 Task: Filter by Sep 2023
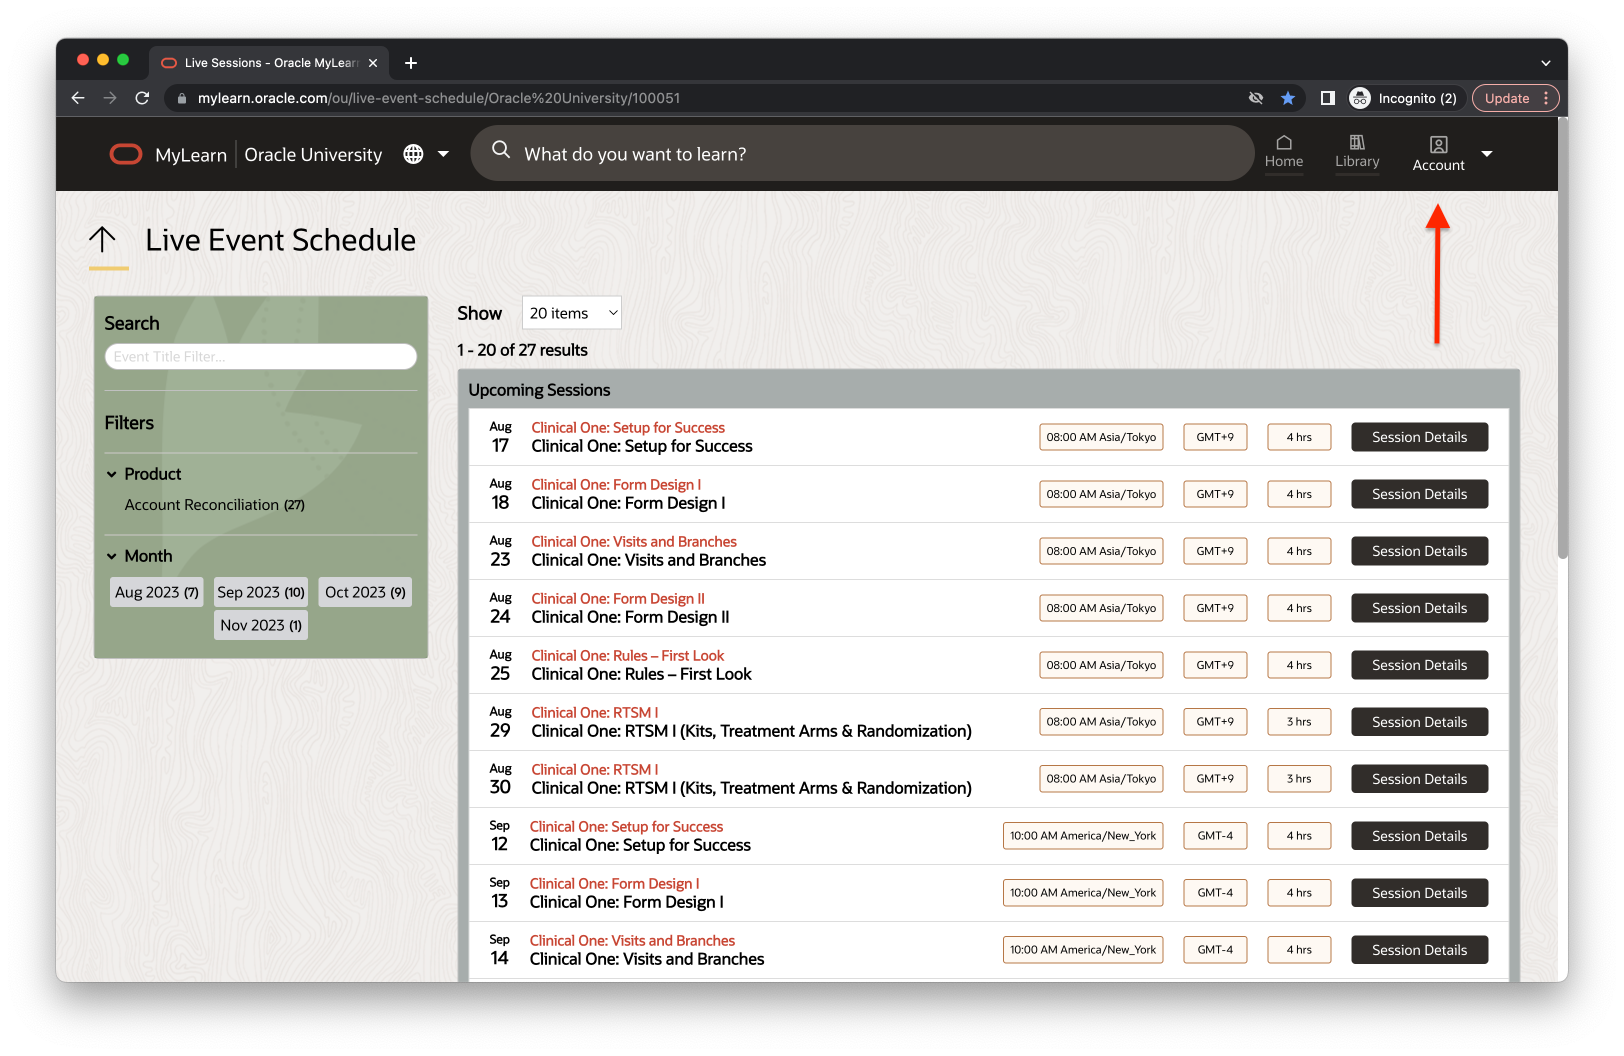pyautogui.click(x=261, y=592)
